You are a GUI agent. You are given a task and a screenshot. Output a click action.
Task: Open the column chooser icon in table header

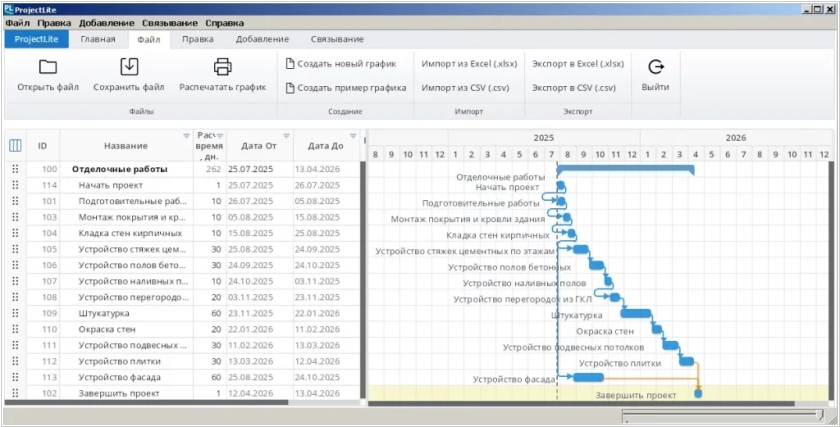point(16,145)
